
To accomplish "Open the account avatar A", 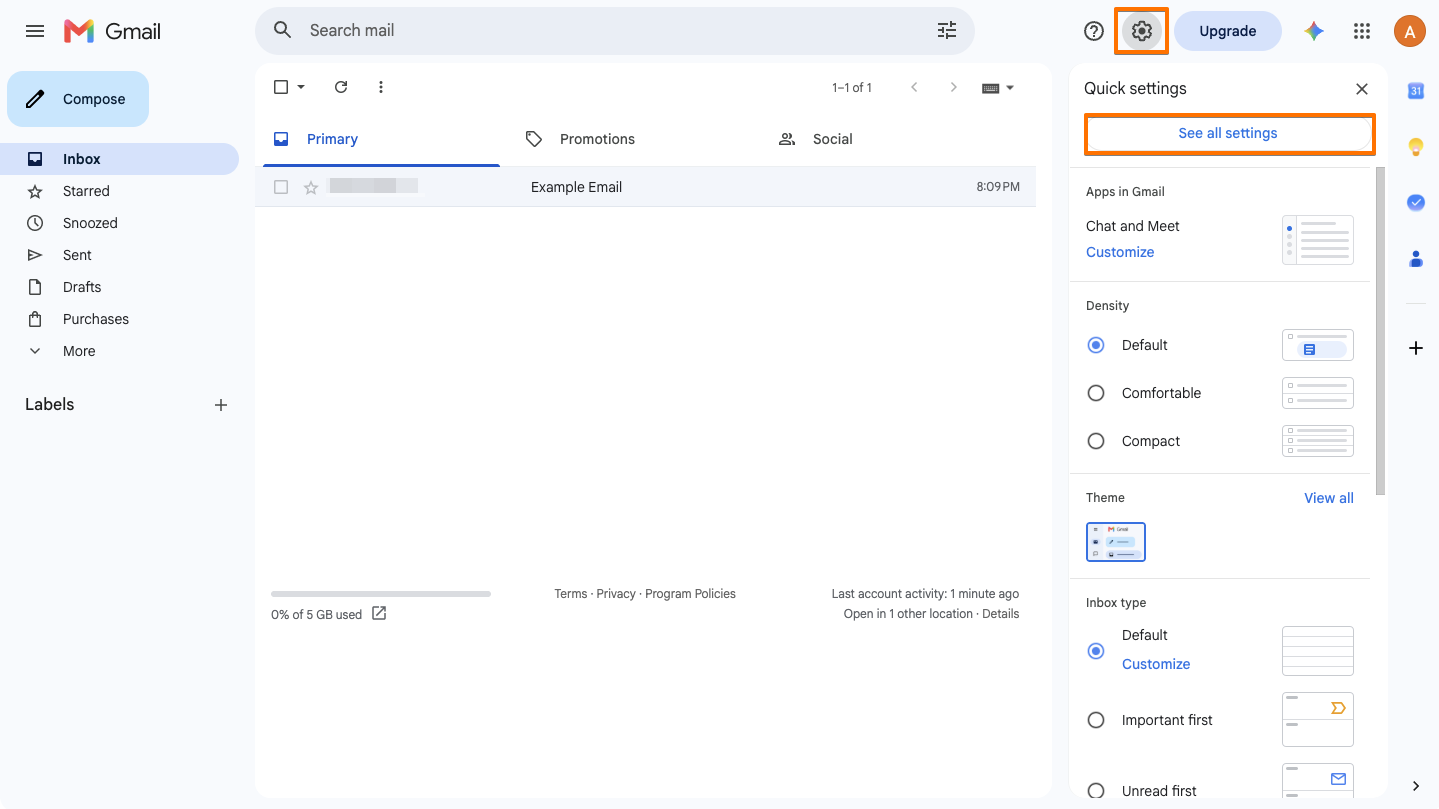I will (1409, 31).
